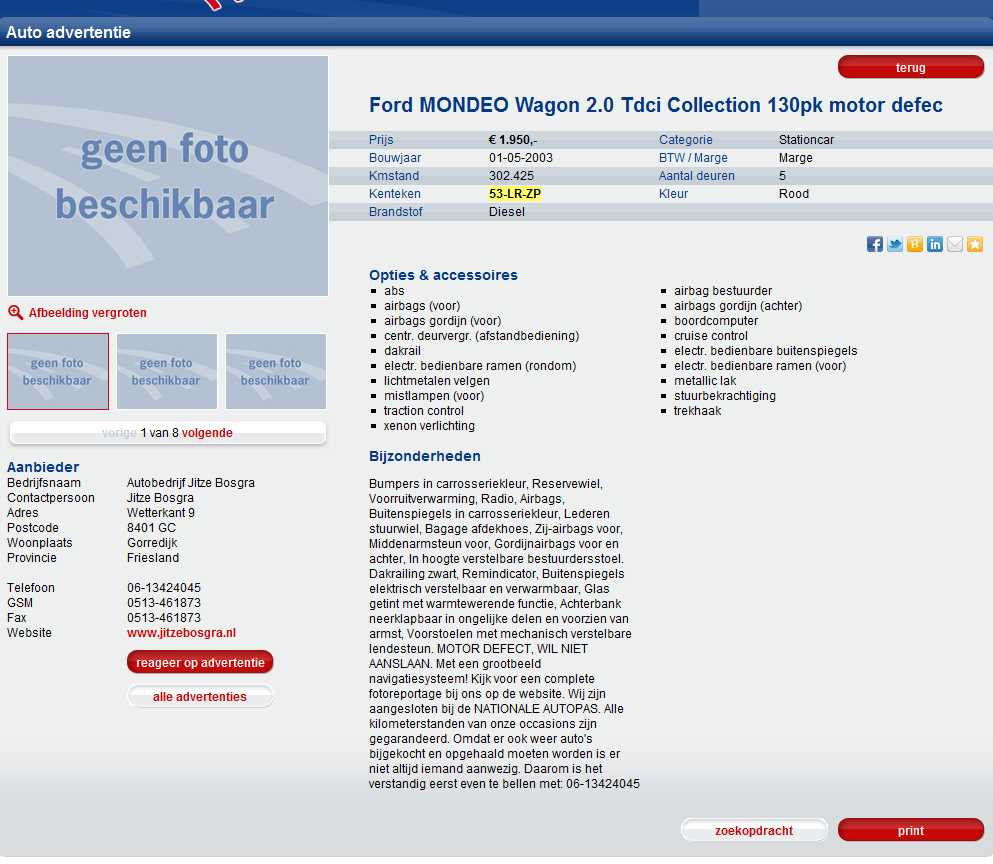Click the Brandstof value Diesel
993x864 pixels.
click(507, 212)
